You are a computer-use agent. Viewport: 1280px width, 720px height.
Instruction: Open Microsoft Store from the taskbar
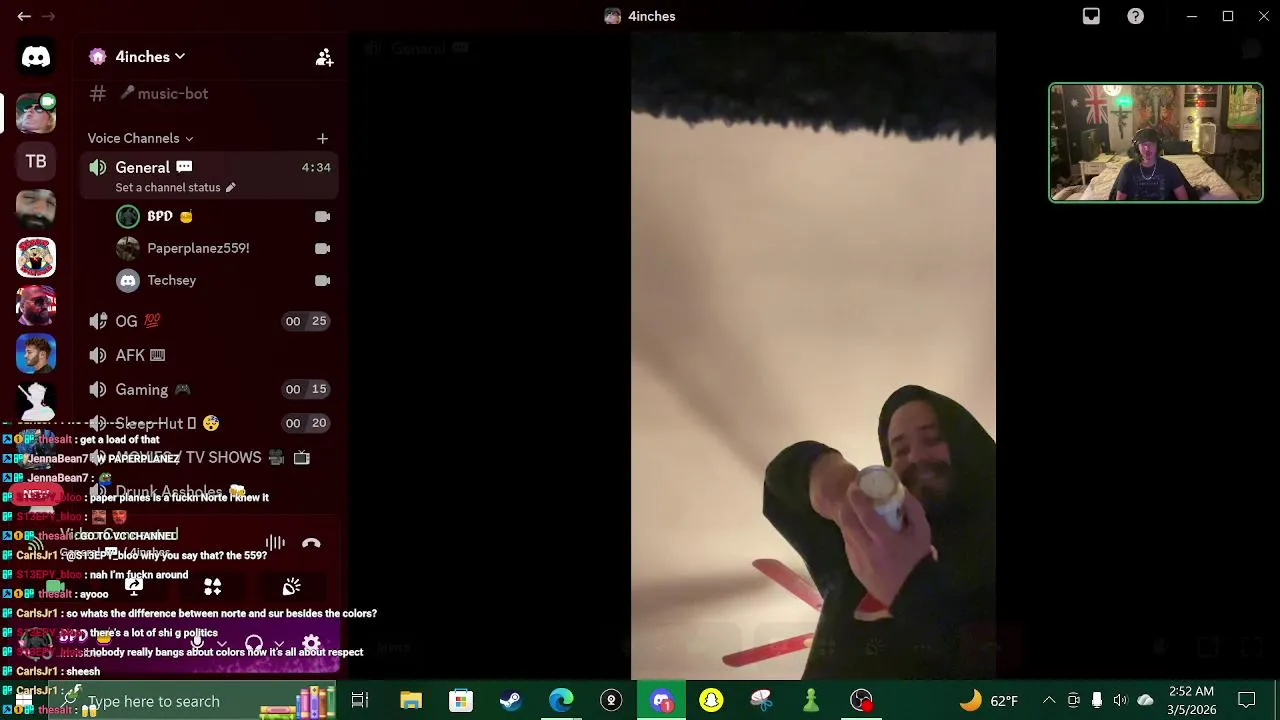(x=461, y=700)
